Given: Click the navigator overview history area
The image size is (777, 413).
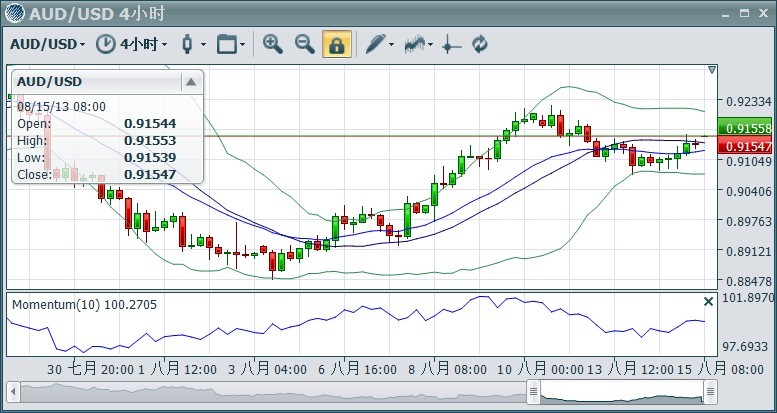Looking at the screenshot, I should pyautogui.click(x=274, y=392).
